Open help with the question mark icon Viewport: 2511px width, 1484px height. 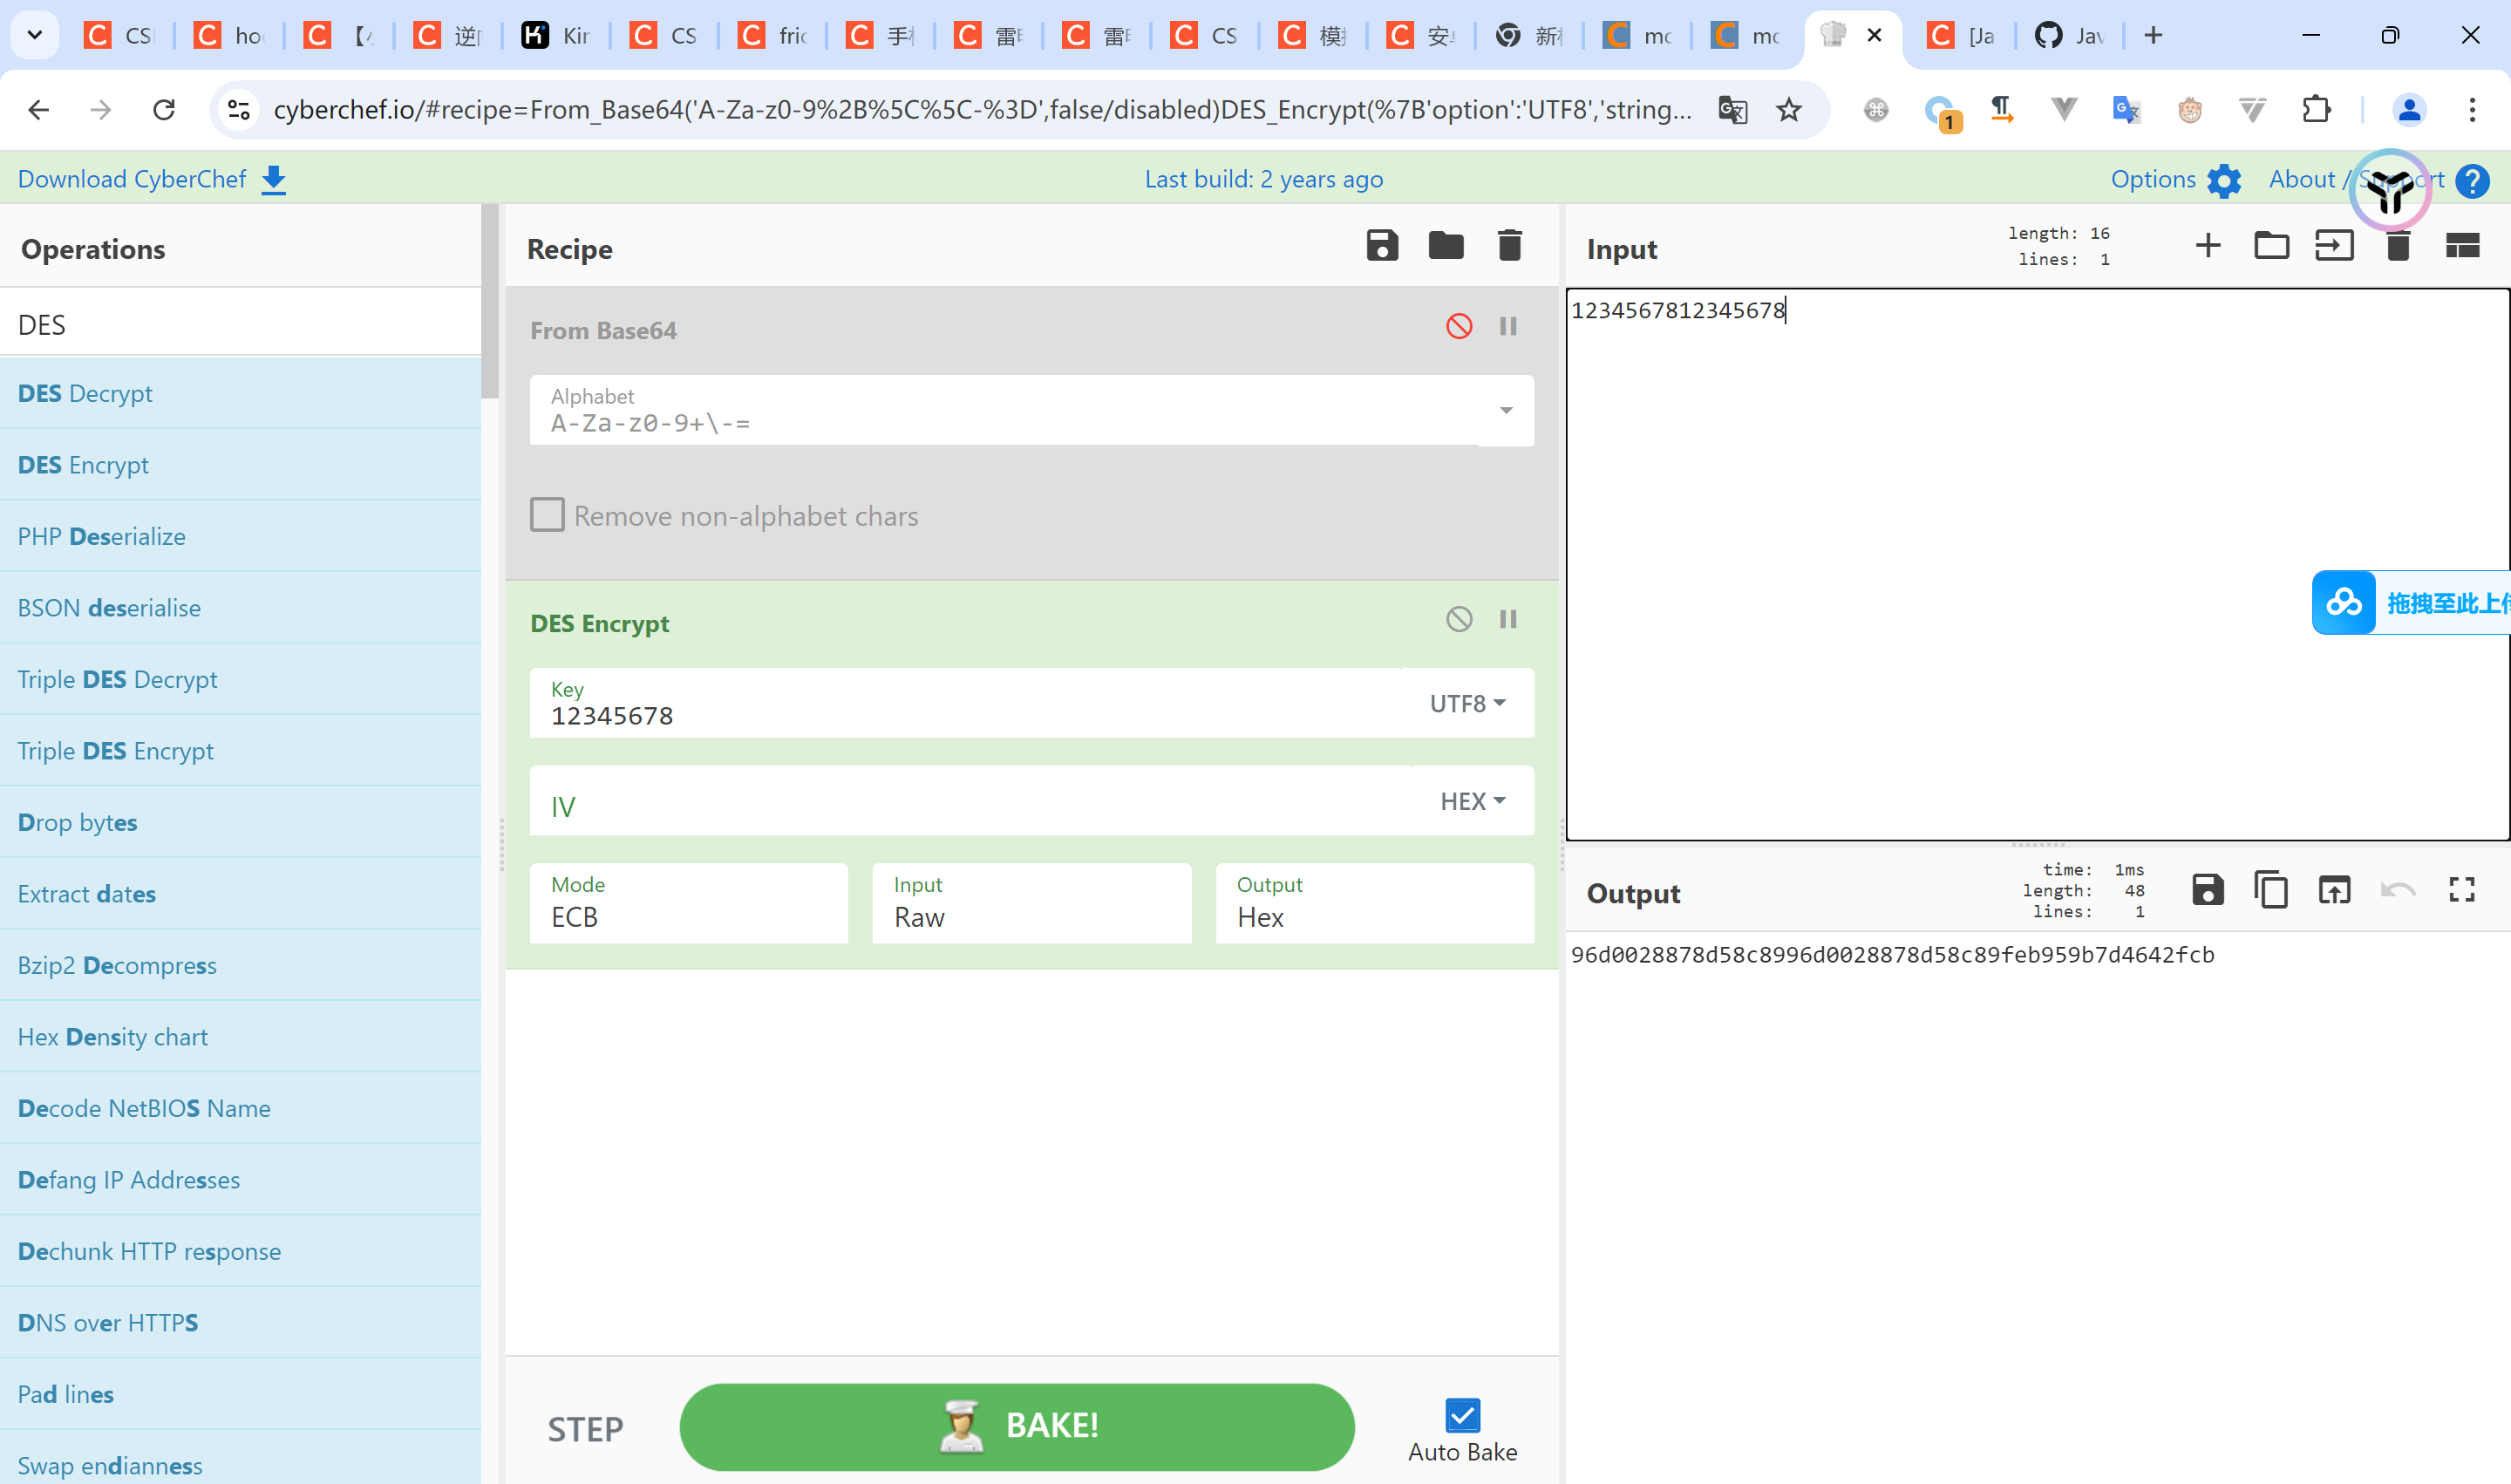click(2472, 181)
